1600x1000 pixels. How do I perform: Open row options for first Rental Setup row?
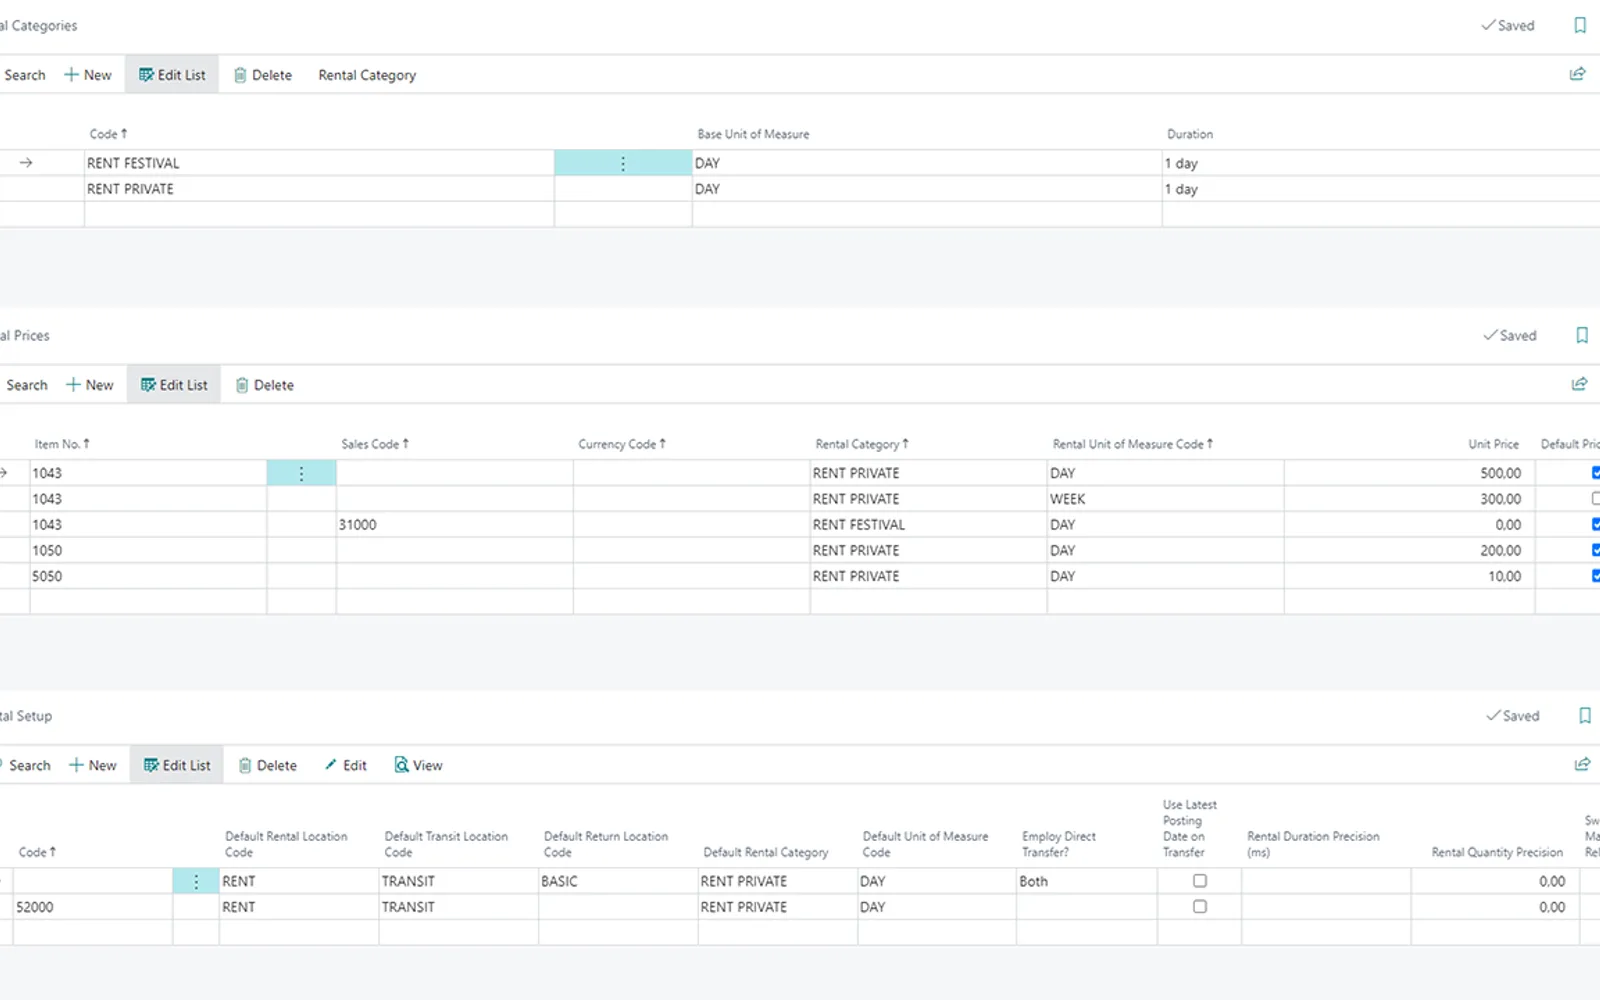click(x=196, y=881)
